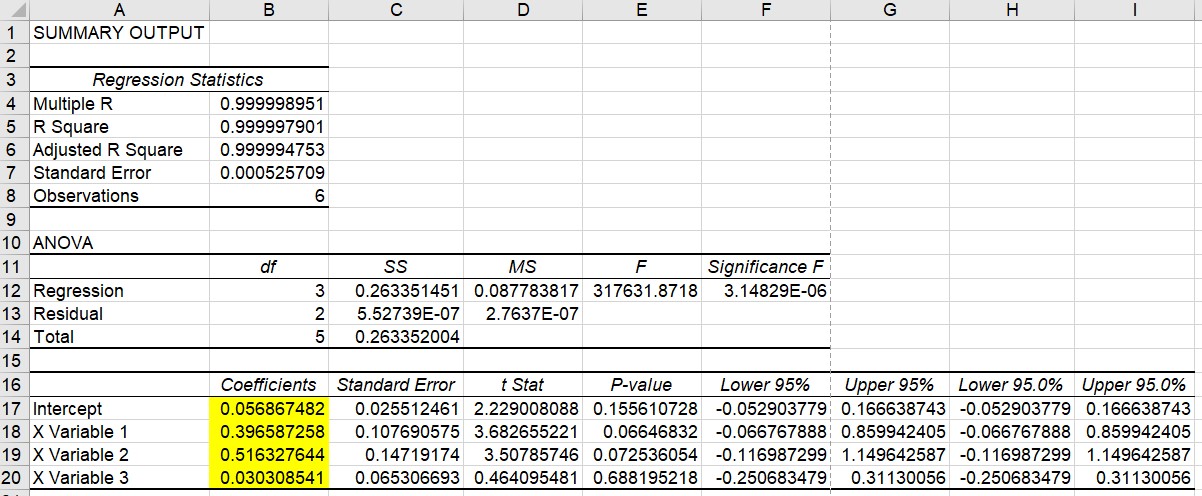Select Multiple R value 0.999998951
This screenshot has width=1202, height=496.
(269, 103)
